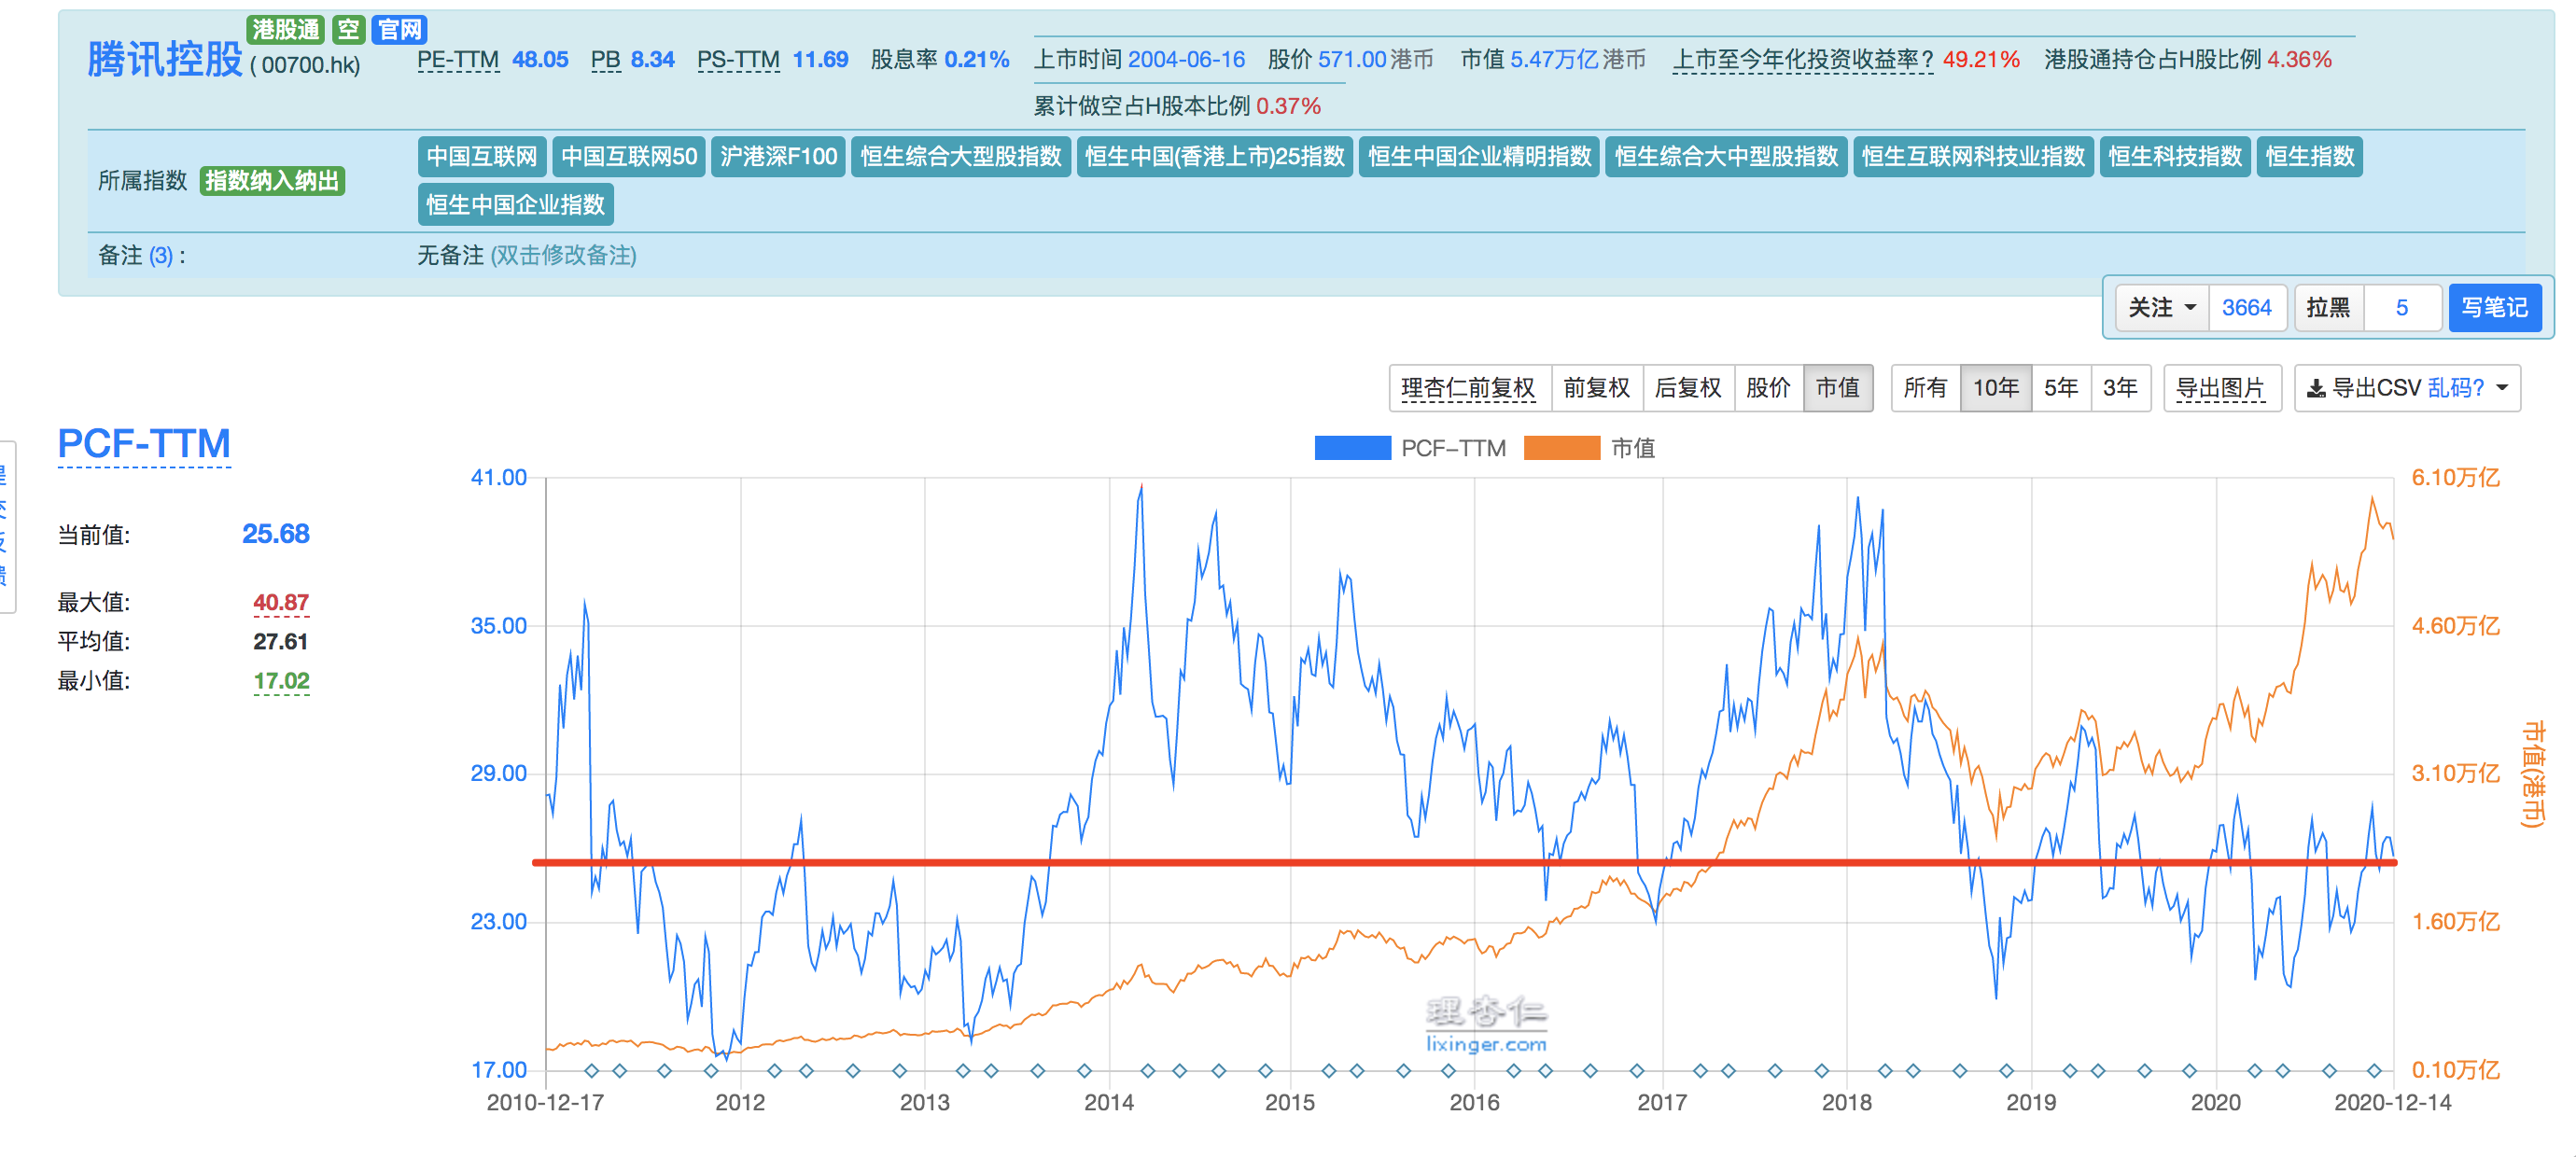Click the 乱码? help link
2576x1157 pixels.
(x=2456, y=388)
